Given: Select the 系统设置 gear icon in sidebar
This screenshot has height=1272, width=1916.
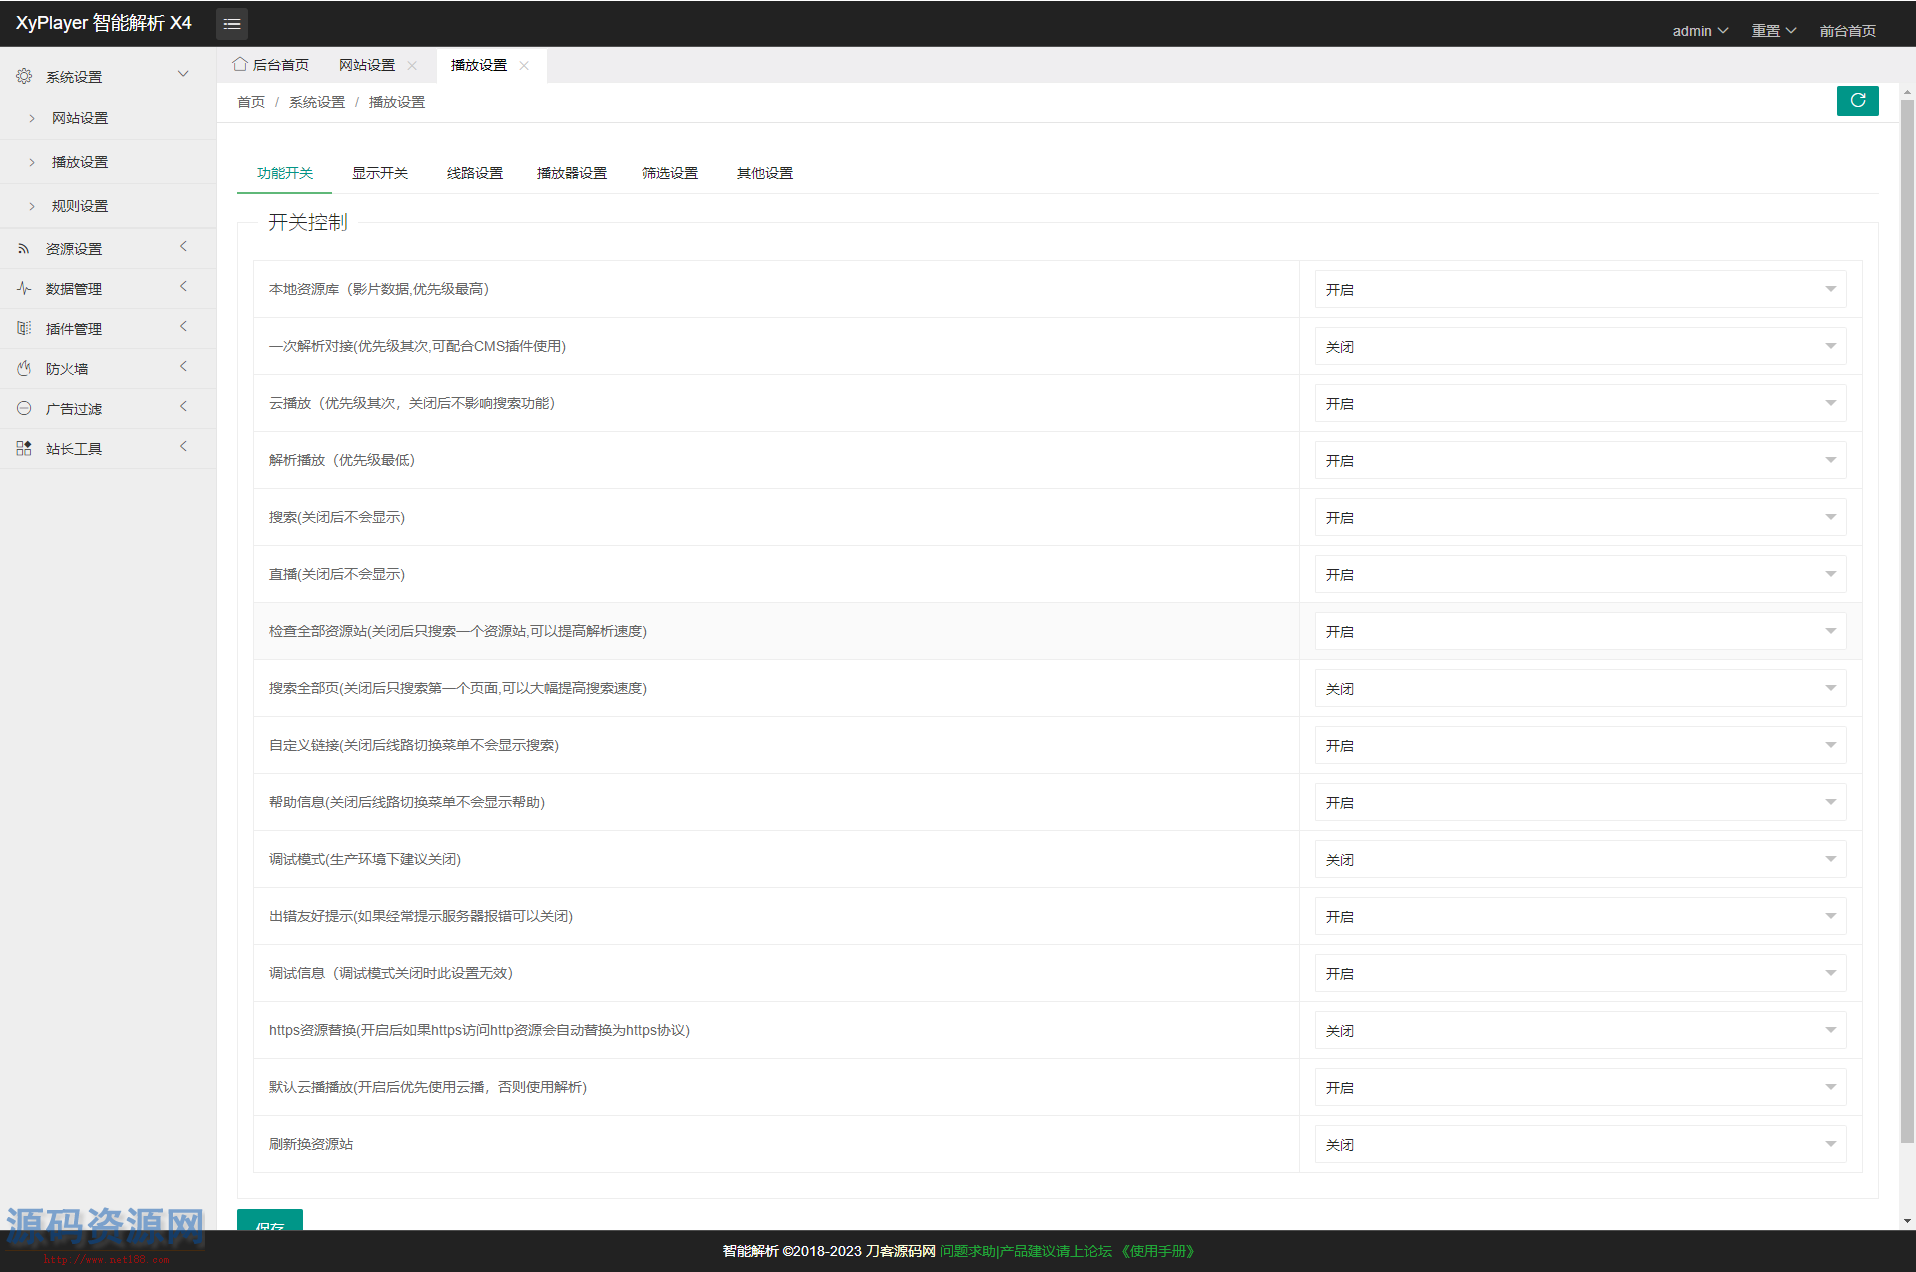Looking at the screenshot, I should coord(24,75).
